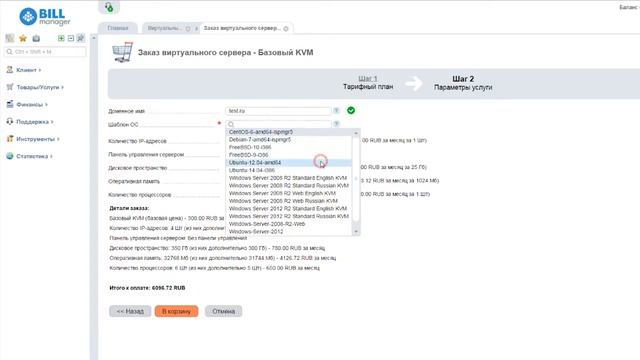Image resolution: width=640 pixels, height=360 pixels.
Task: Click the up arrow of the OS list scrollbar
Action: [356, 133]
